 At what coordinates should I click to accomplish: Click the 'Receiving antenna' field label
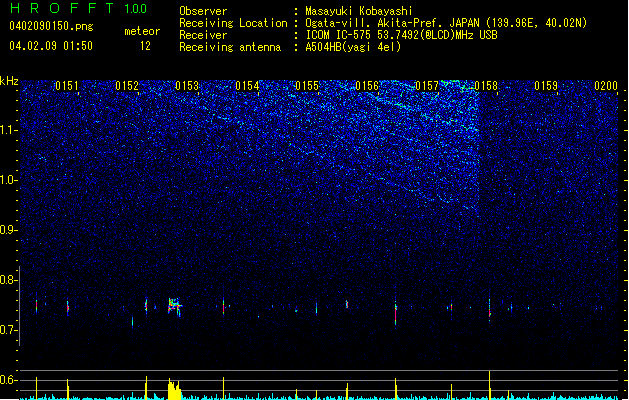point(230,47)
